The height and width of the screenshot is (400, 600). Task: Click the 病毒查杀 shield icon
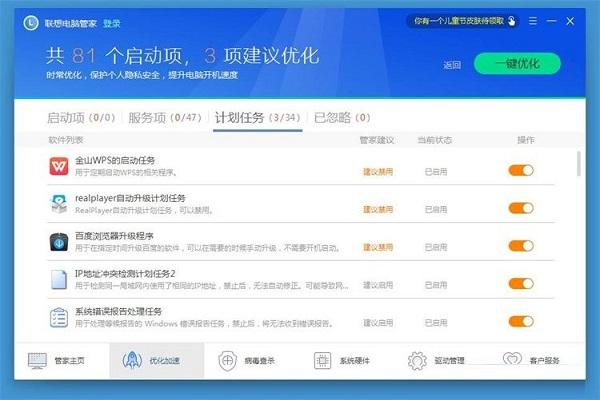(x=227, y=361)
